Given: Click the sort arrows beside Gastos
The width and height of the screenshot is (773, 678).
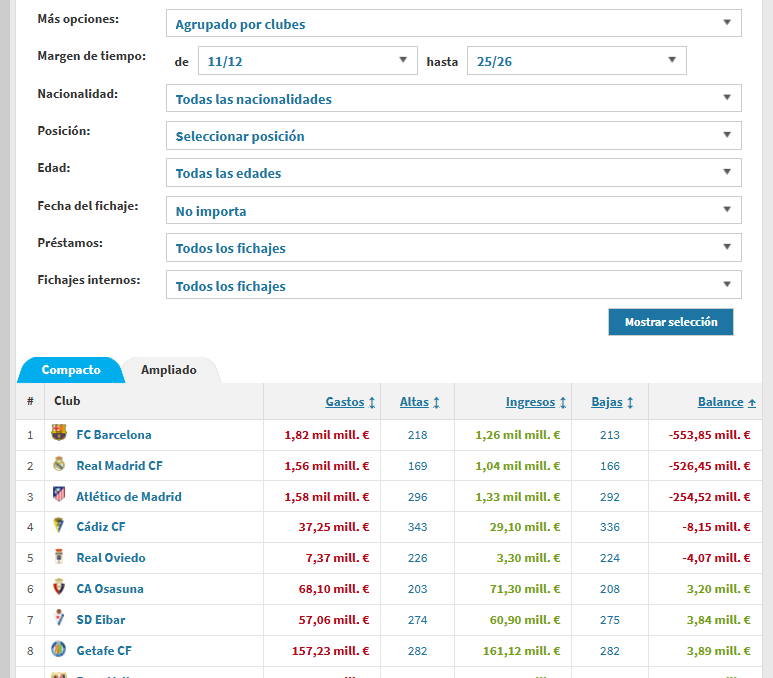Looking at the screenshot, I should click(x=372, y=402).
